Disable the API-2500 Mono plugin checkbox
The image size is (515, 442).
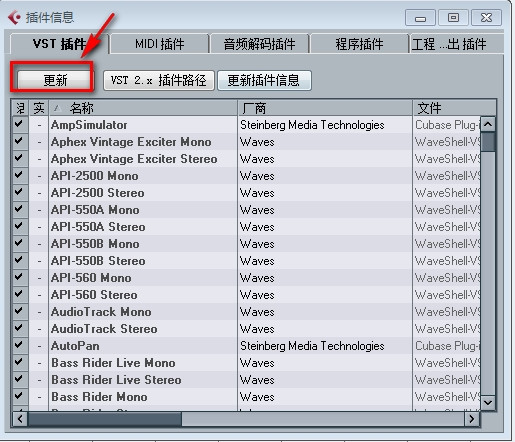(19, 175)
